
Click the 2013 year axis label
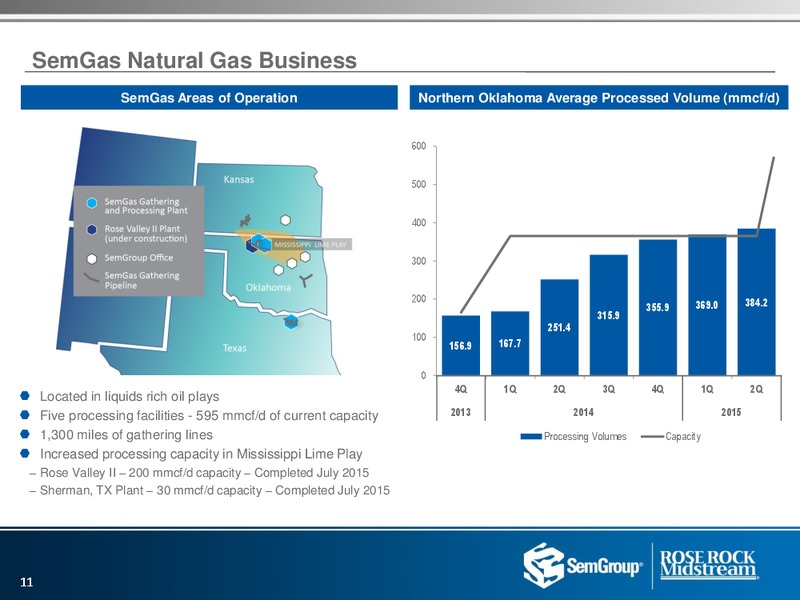461,412
